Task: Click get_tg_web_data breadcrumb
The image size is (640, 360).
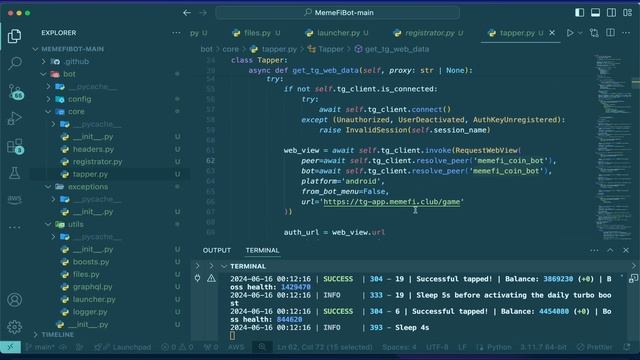Action: tap(392, 49)
